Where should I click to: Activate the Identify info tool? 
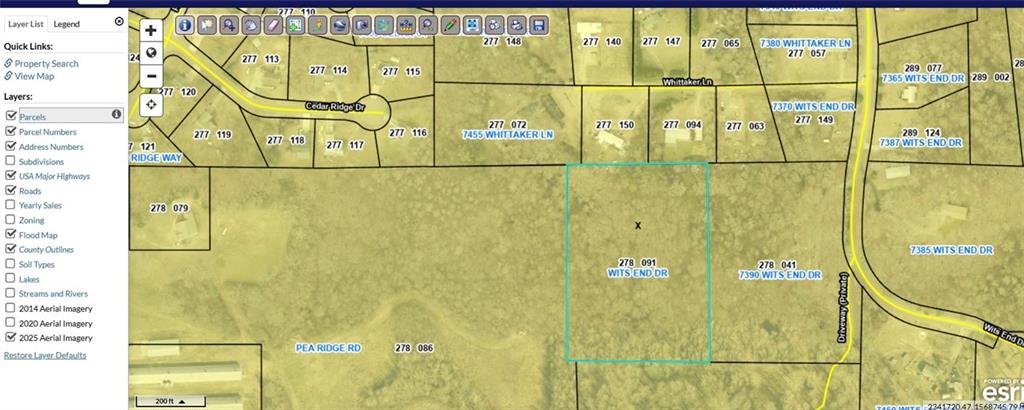[185, 25]
